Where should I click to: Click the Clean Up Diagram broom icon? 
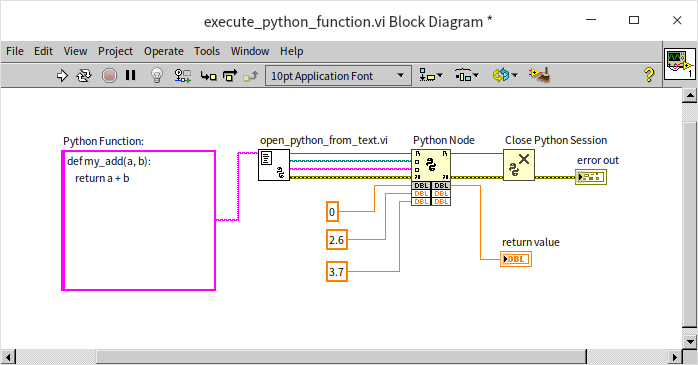click(539, 75)
